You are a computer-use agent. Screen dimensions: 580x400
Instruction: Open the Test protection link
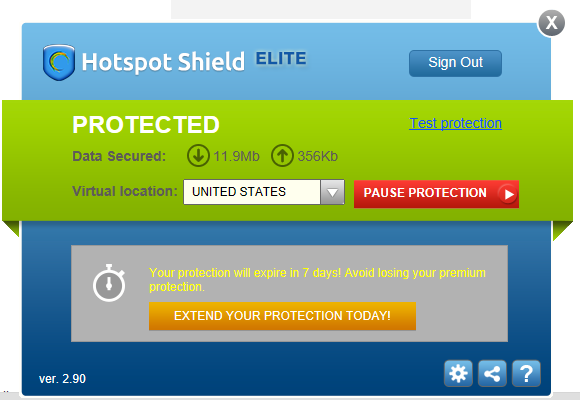coord(455,123)
